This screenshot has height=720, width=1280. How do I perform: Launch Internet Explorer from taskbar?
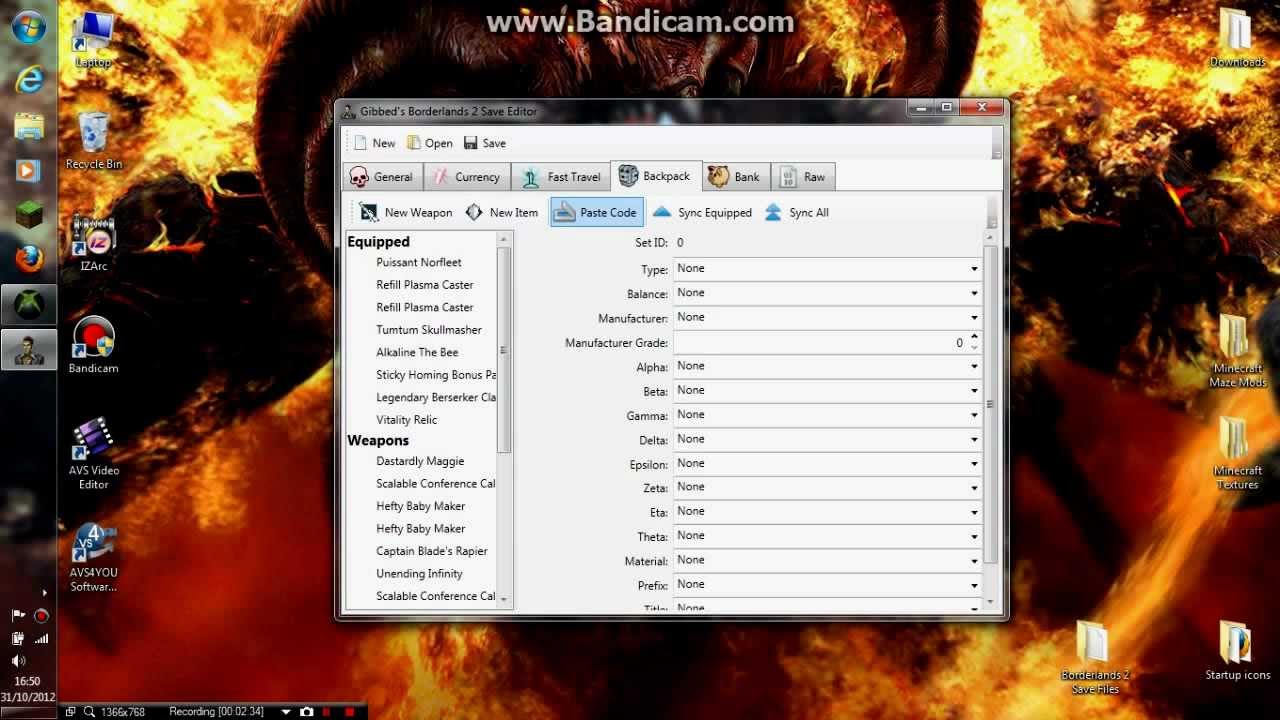pyautogui.click(x=29, y=78)
